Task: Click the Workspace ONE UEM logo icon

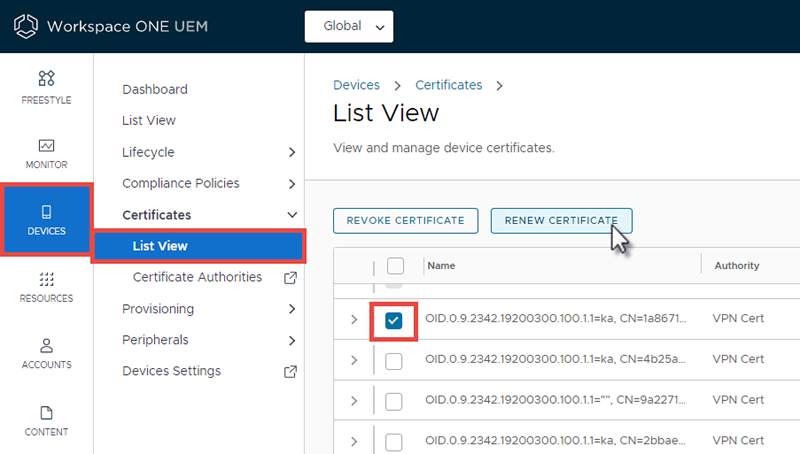Action: tap(26, 26)
